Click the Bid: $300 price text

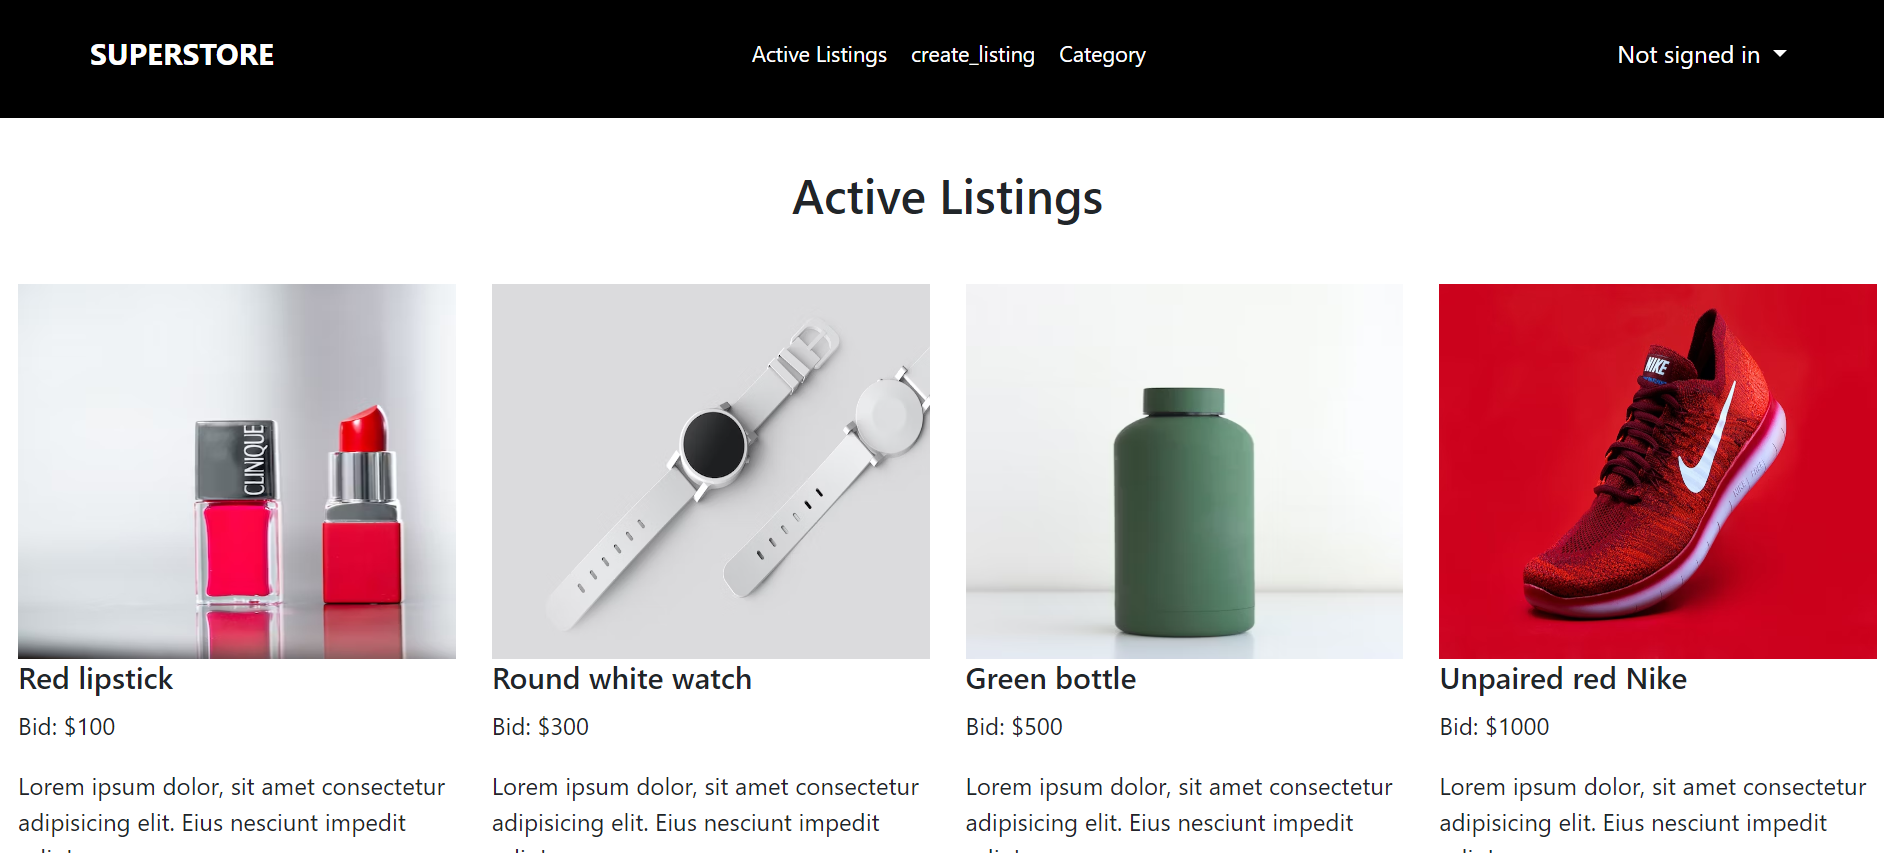(540, 727)
